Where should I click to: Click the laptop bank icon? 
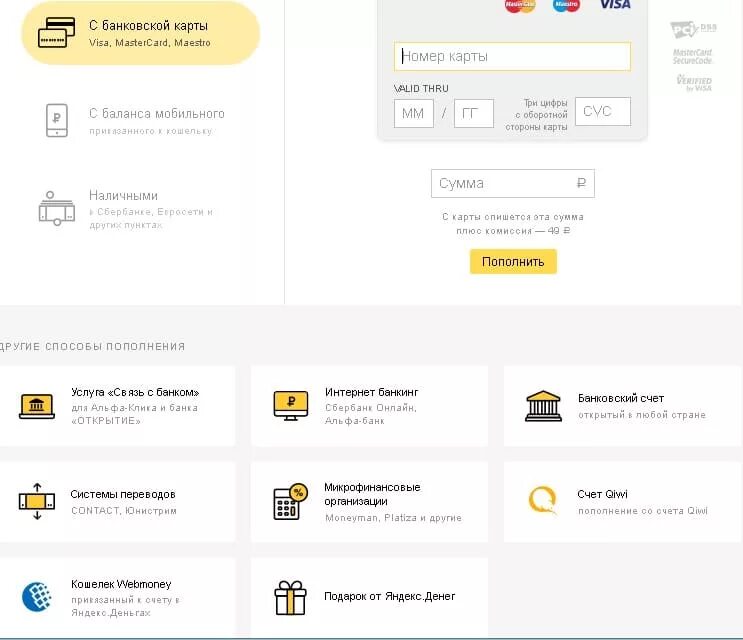click(x=37, y=406)
